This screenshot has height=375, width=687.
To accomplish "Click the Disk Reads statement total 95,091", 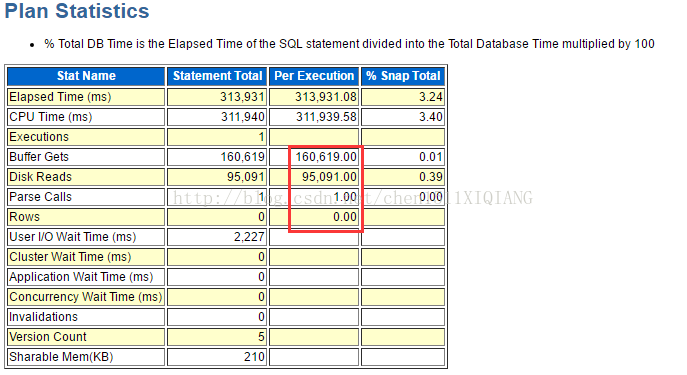I will pos(246,177).
